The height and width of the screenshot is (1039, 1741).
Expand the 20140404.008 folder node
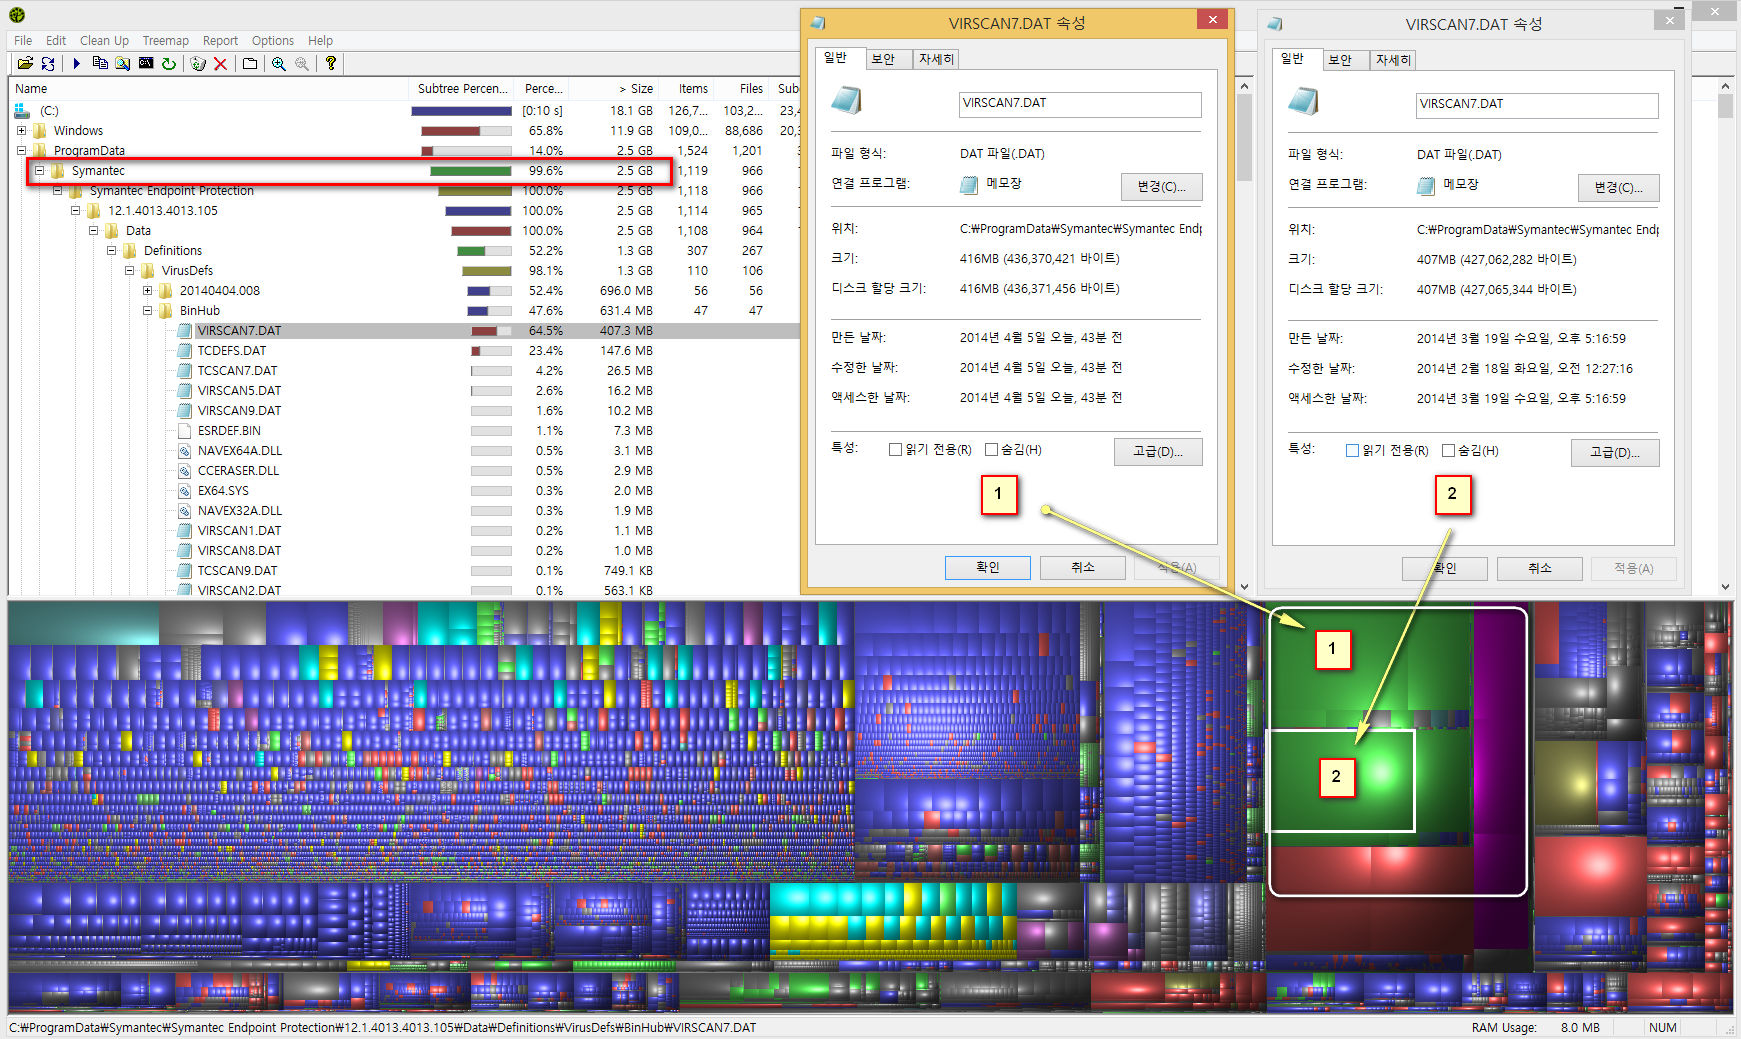pyautogui.click(x=147, y=290)
